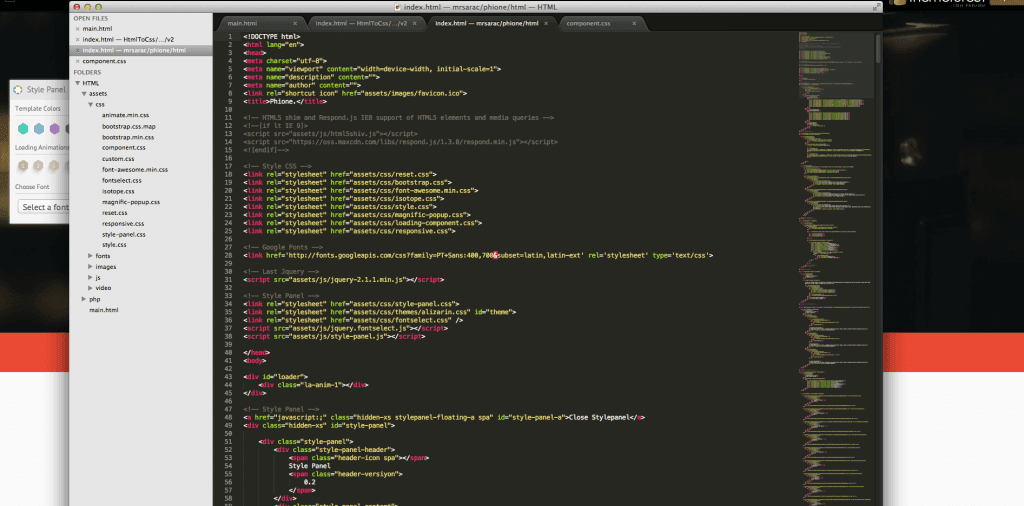Open component.css in the css folder
The width and height of the screenshot is (1024, 506).
tap(123, 148)
